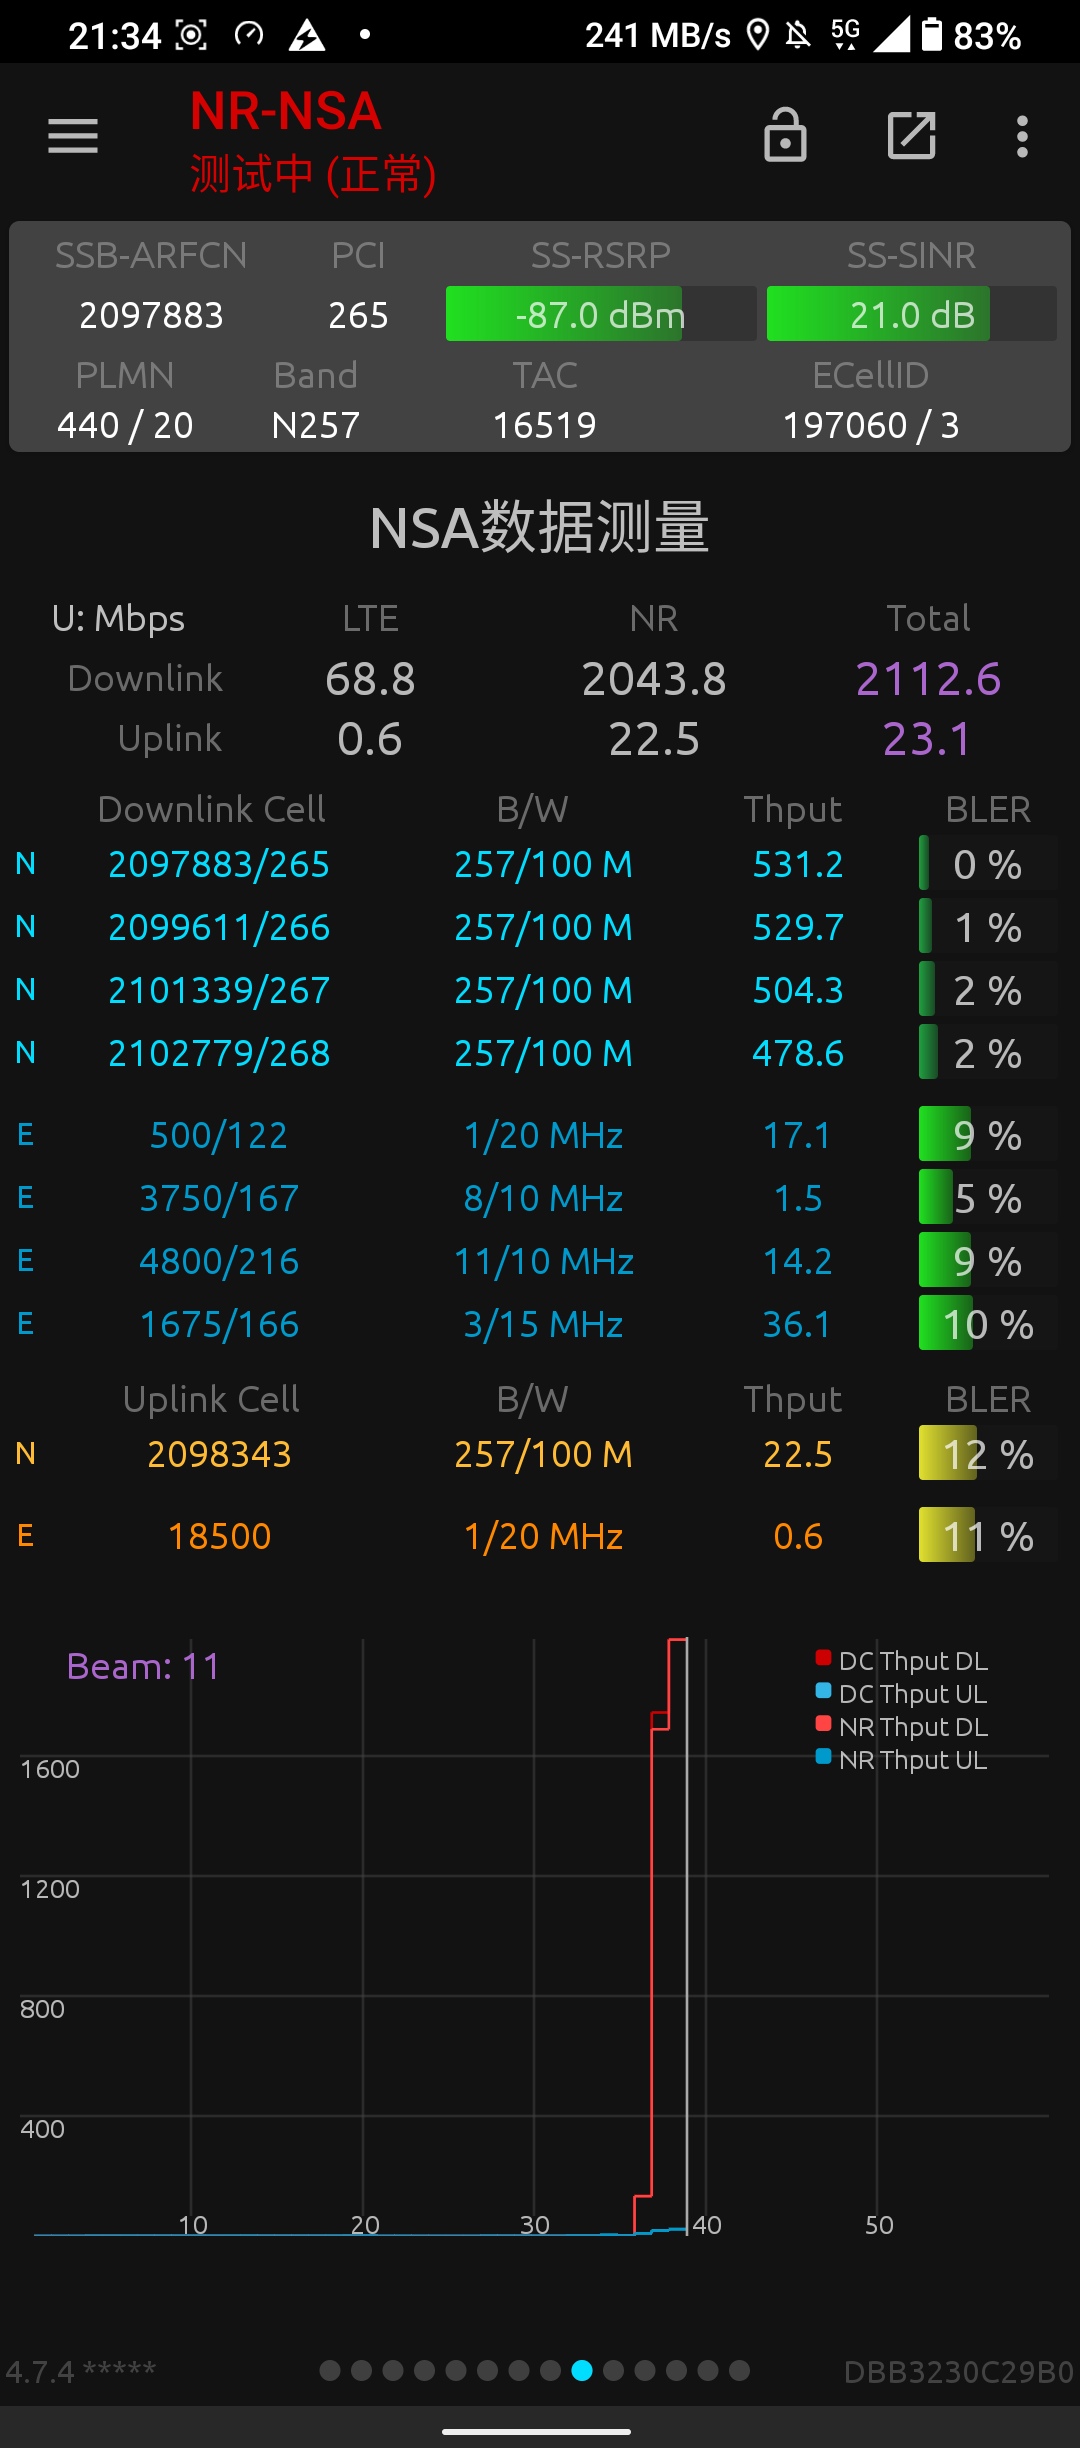Image resolution: width=1080 pixels, height=2448 pixels.
Task: Tap the Total downlink value 2112.6
Action: (x=928, y=679)
